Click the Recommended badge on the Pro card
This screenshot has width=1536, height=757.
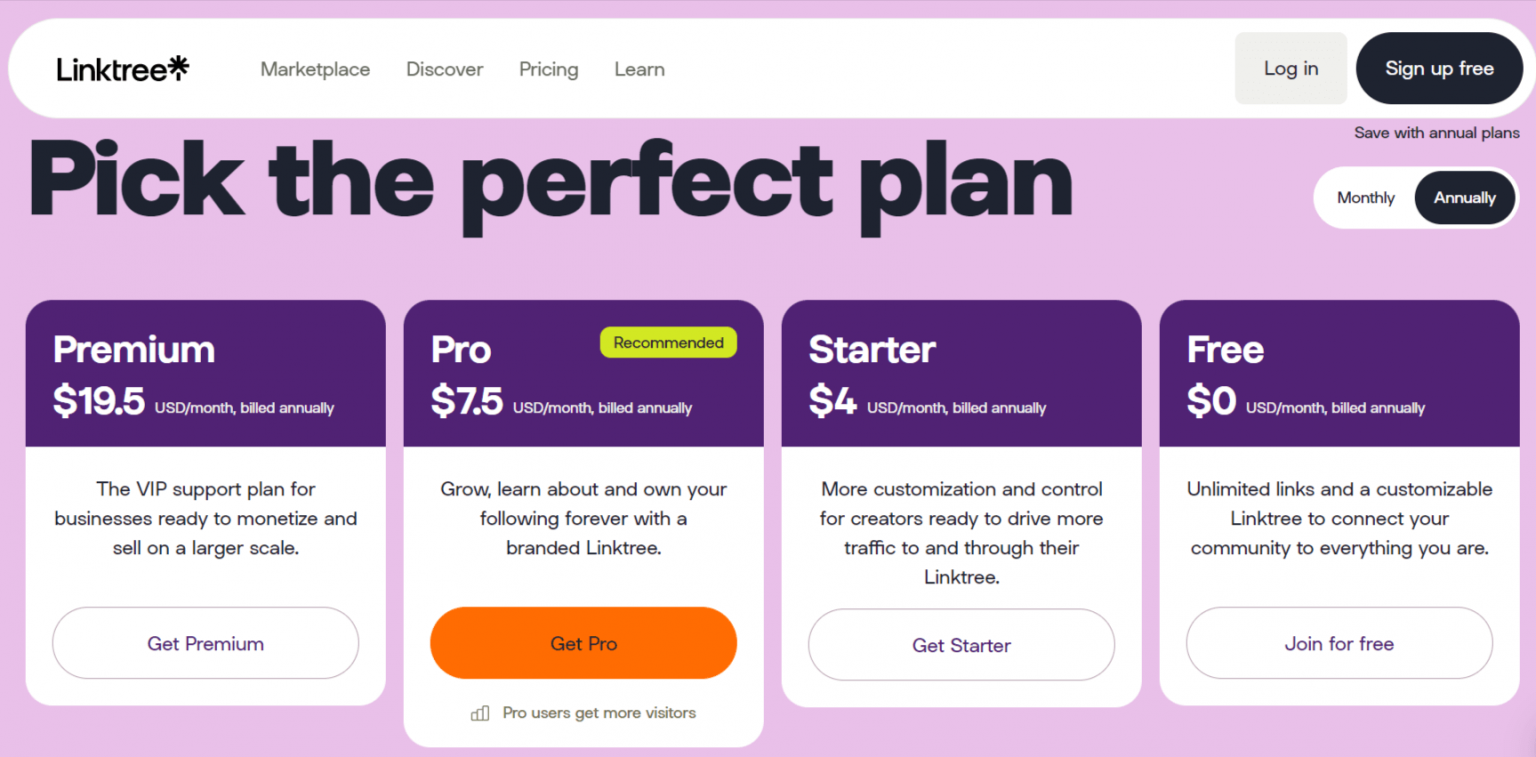coord(668,342)
